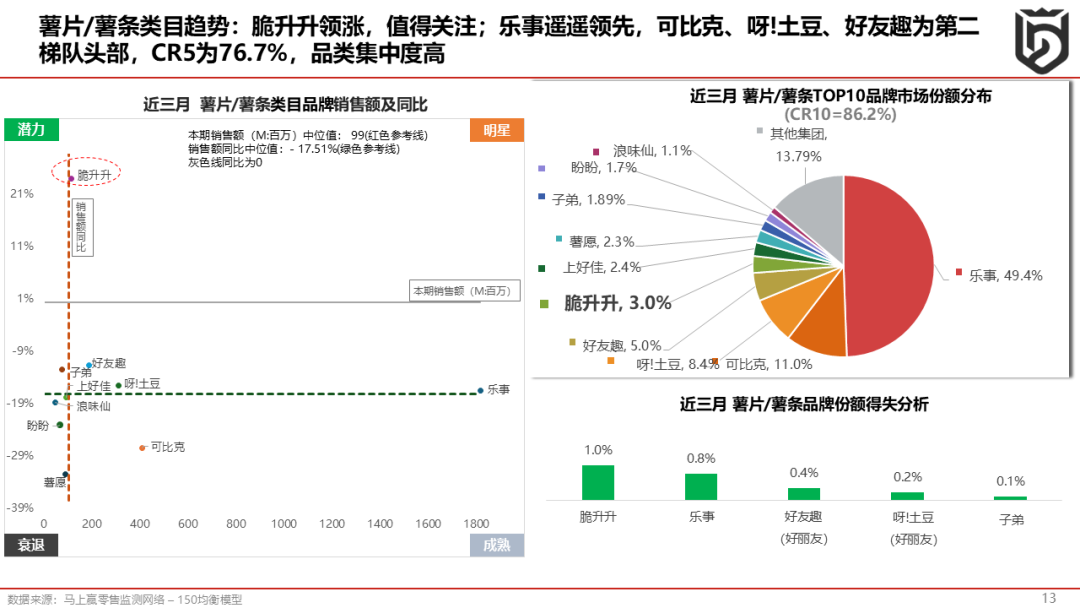
Task: Click the 脆升升, 3.0% bold pie label
Action: point(617,303)
